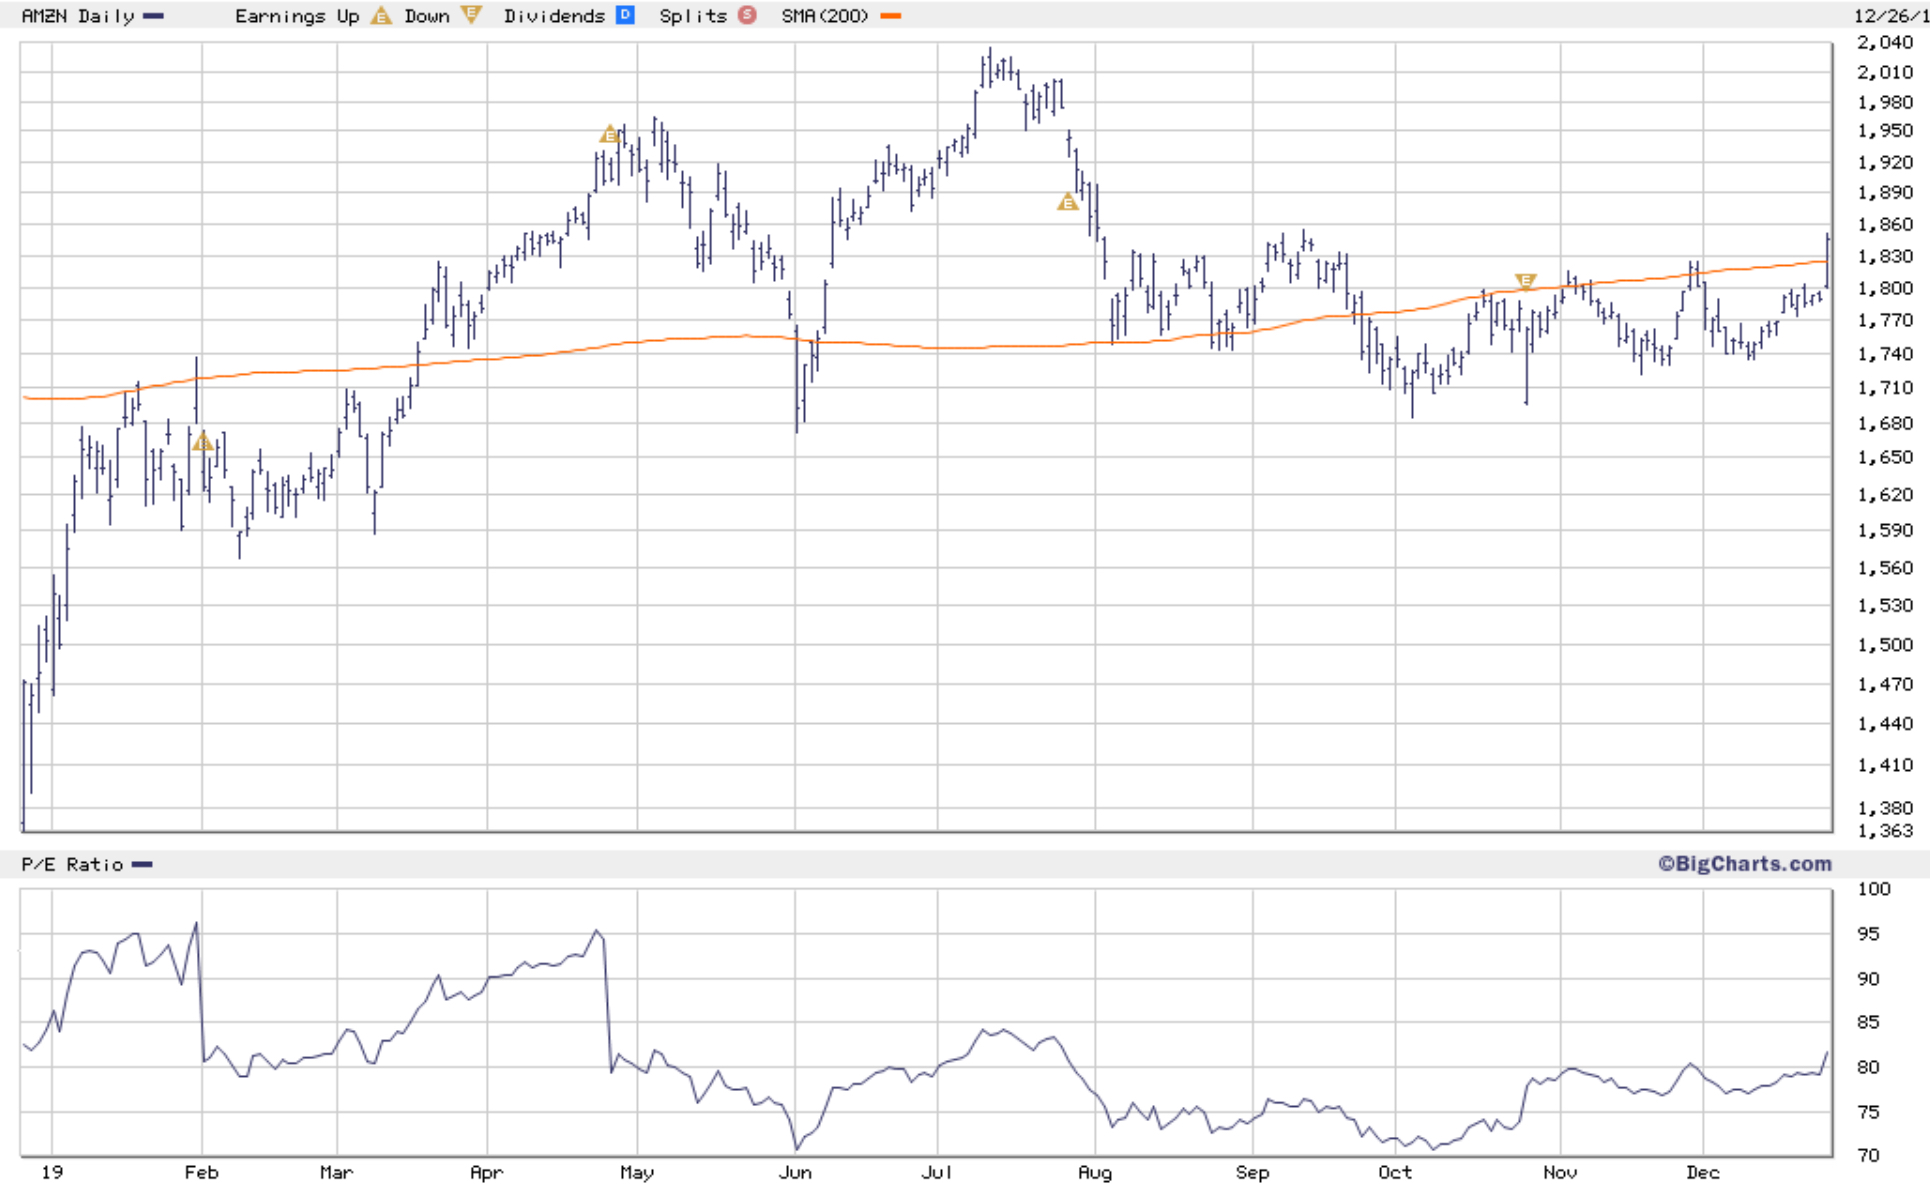Click the Earnings Up triangle legend icon

point(381,16)
